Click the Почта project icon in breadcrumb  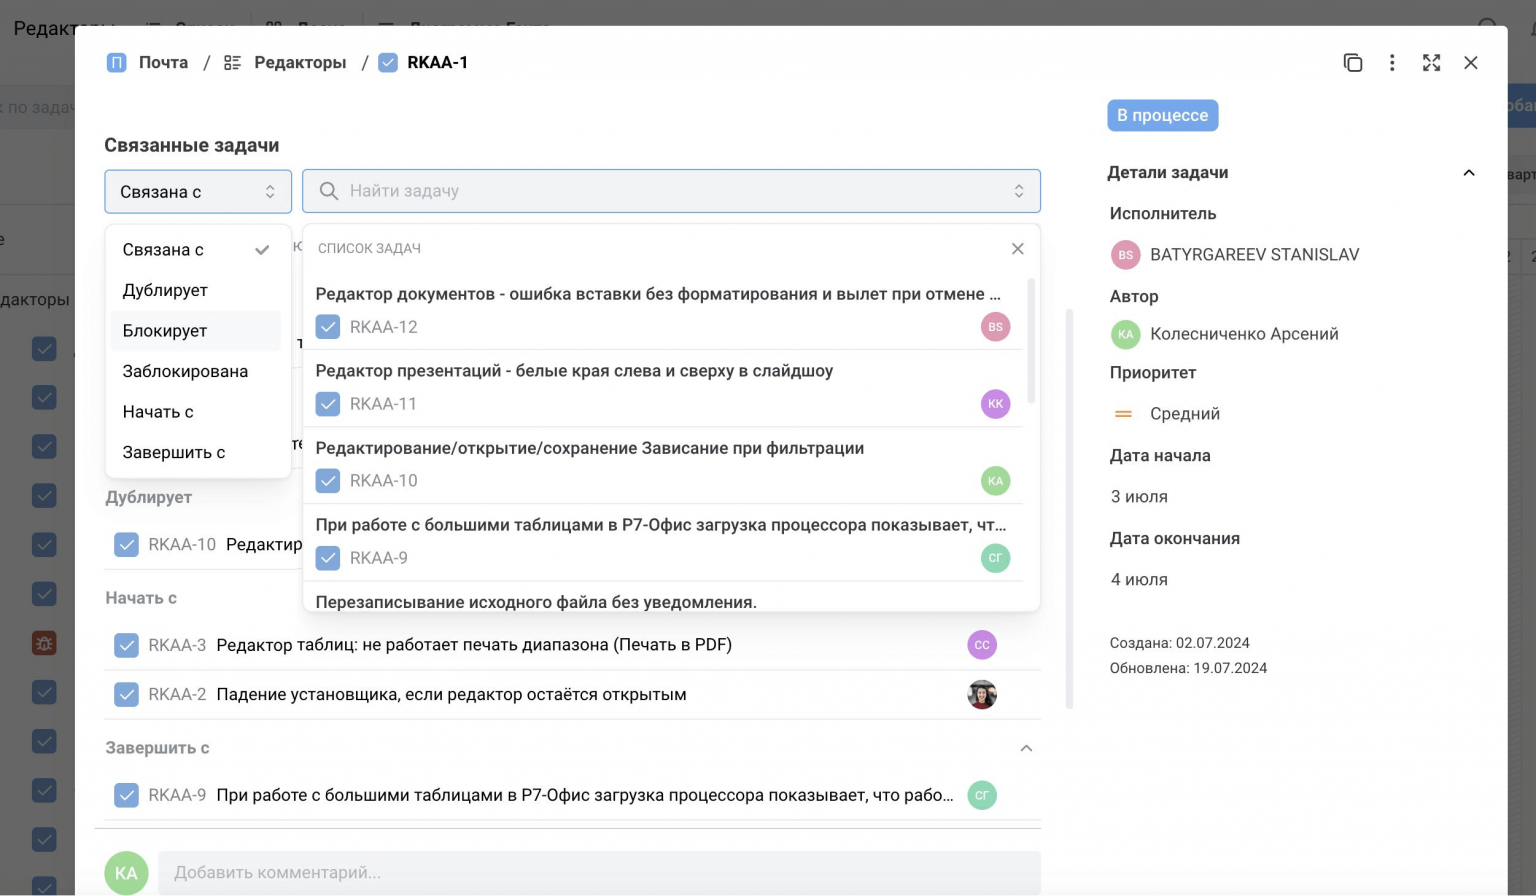click(x=117, y=63)
